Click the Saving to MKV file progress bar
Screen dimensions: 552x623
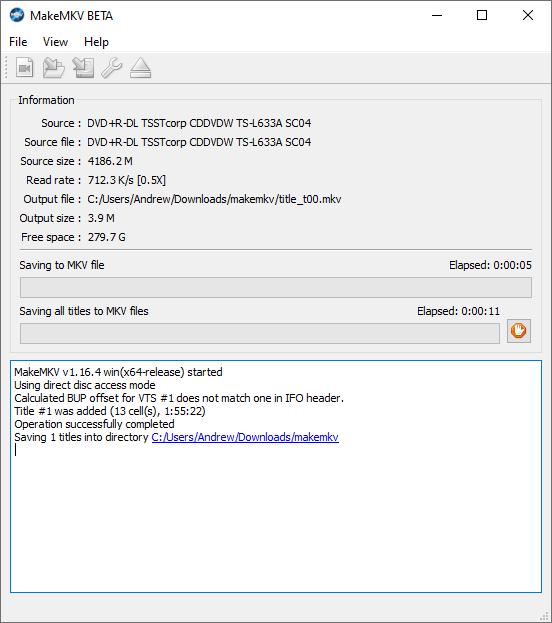(x=276, y=288)
